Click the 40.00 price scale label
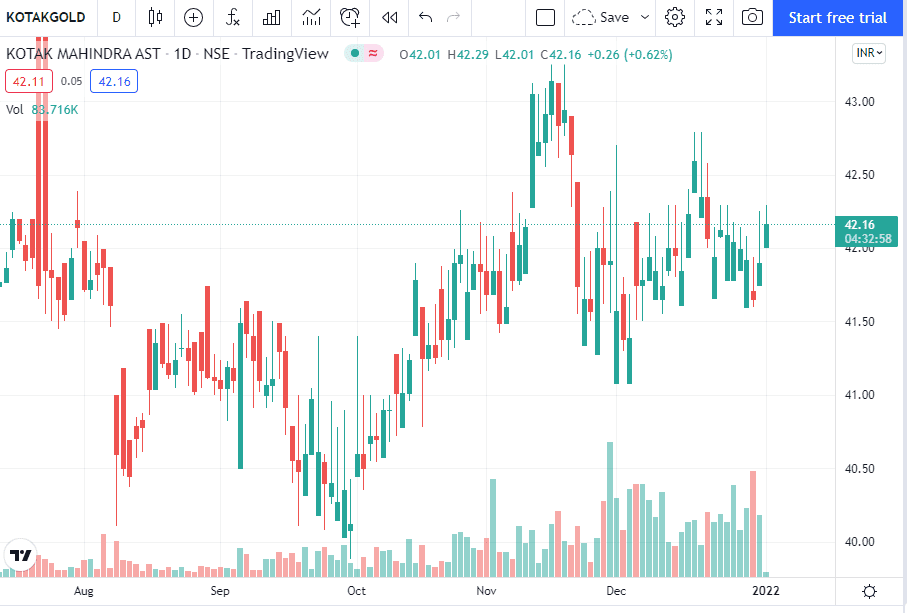 (860, 542)
